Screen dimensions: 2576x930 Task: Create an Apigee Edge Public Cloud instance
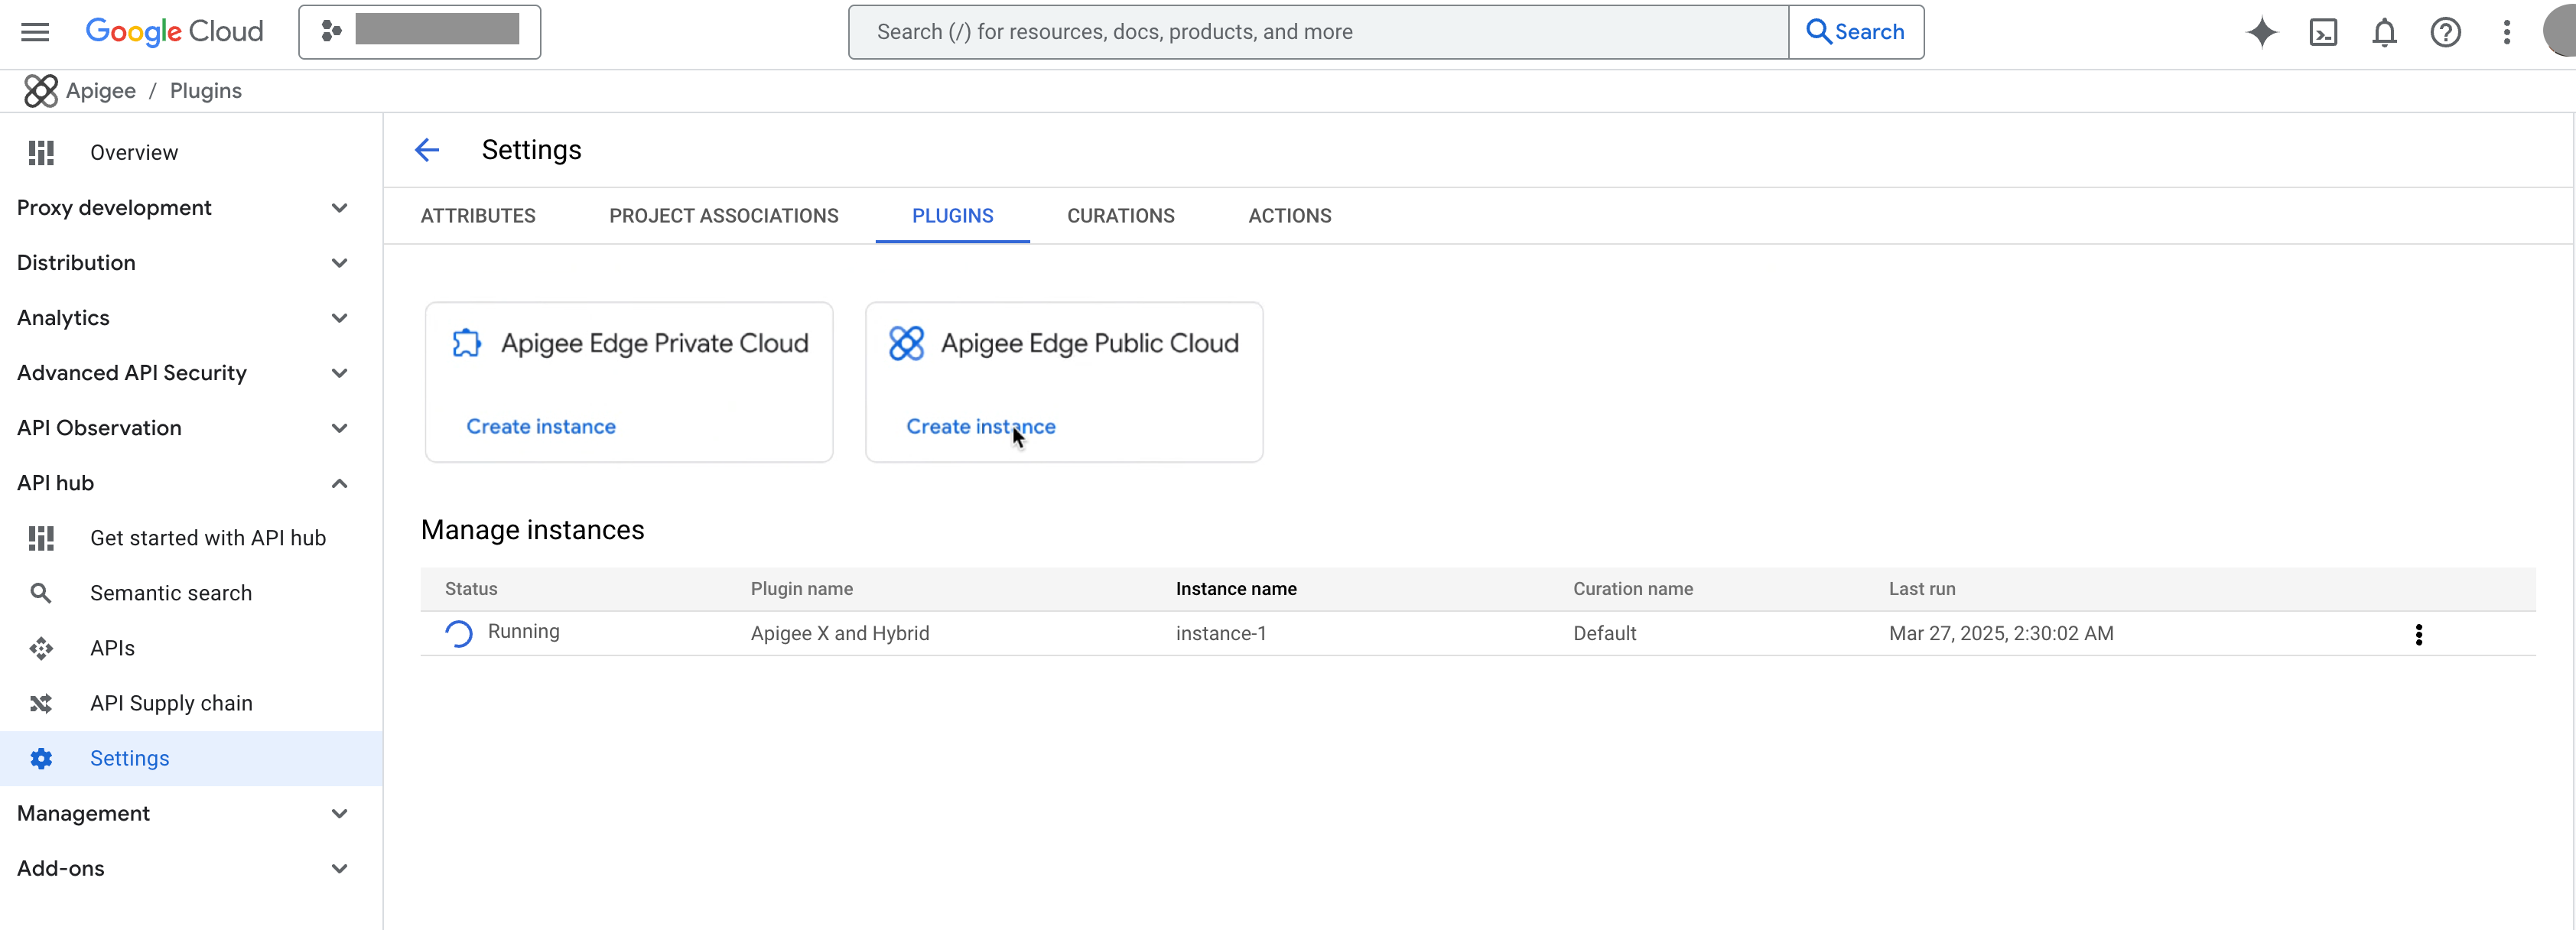coord(980,425)
